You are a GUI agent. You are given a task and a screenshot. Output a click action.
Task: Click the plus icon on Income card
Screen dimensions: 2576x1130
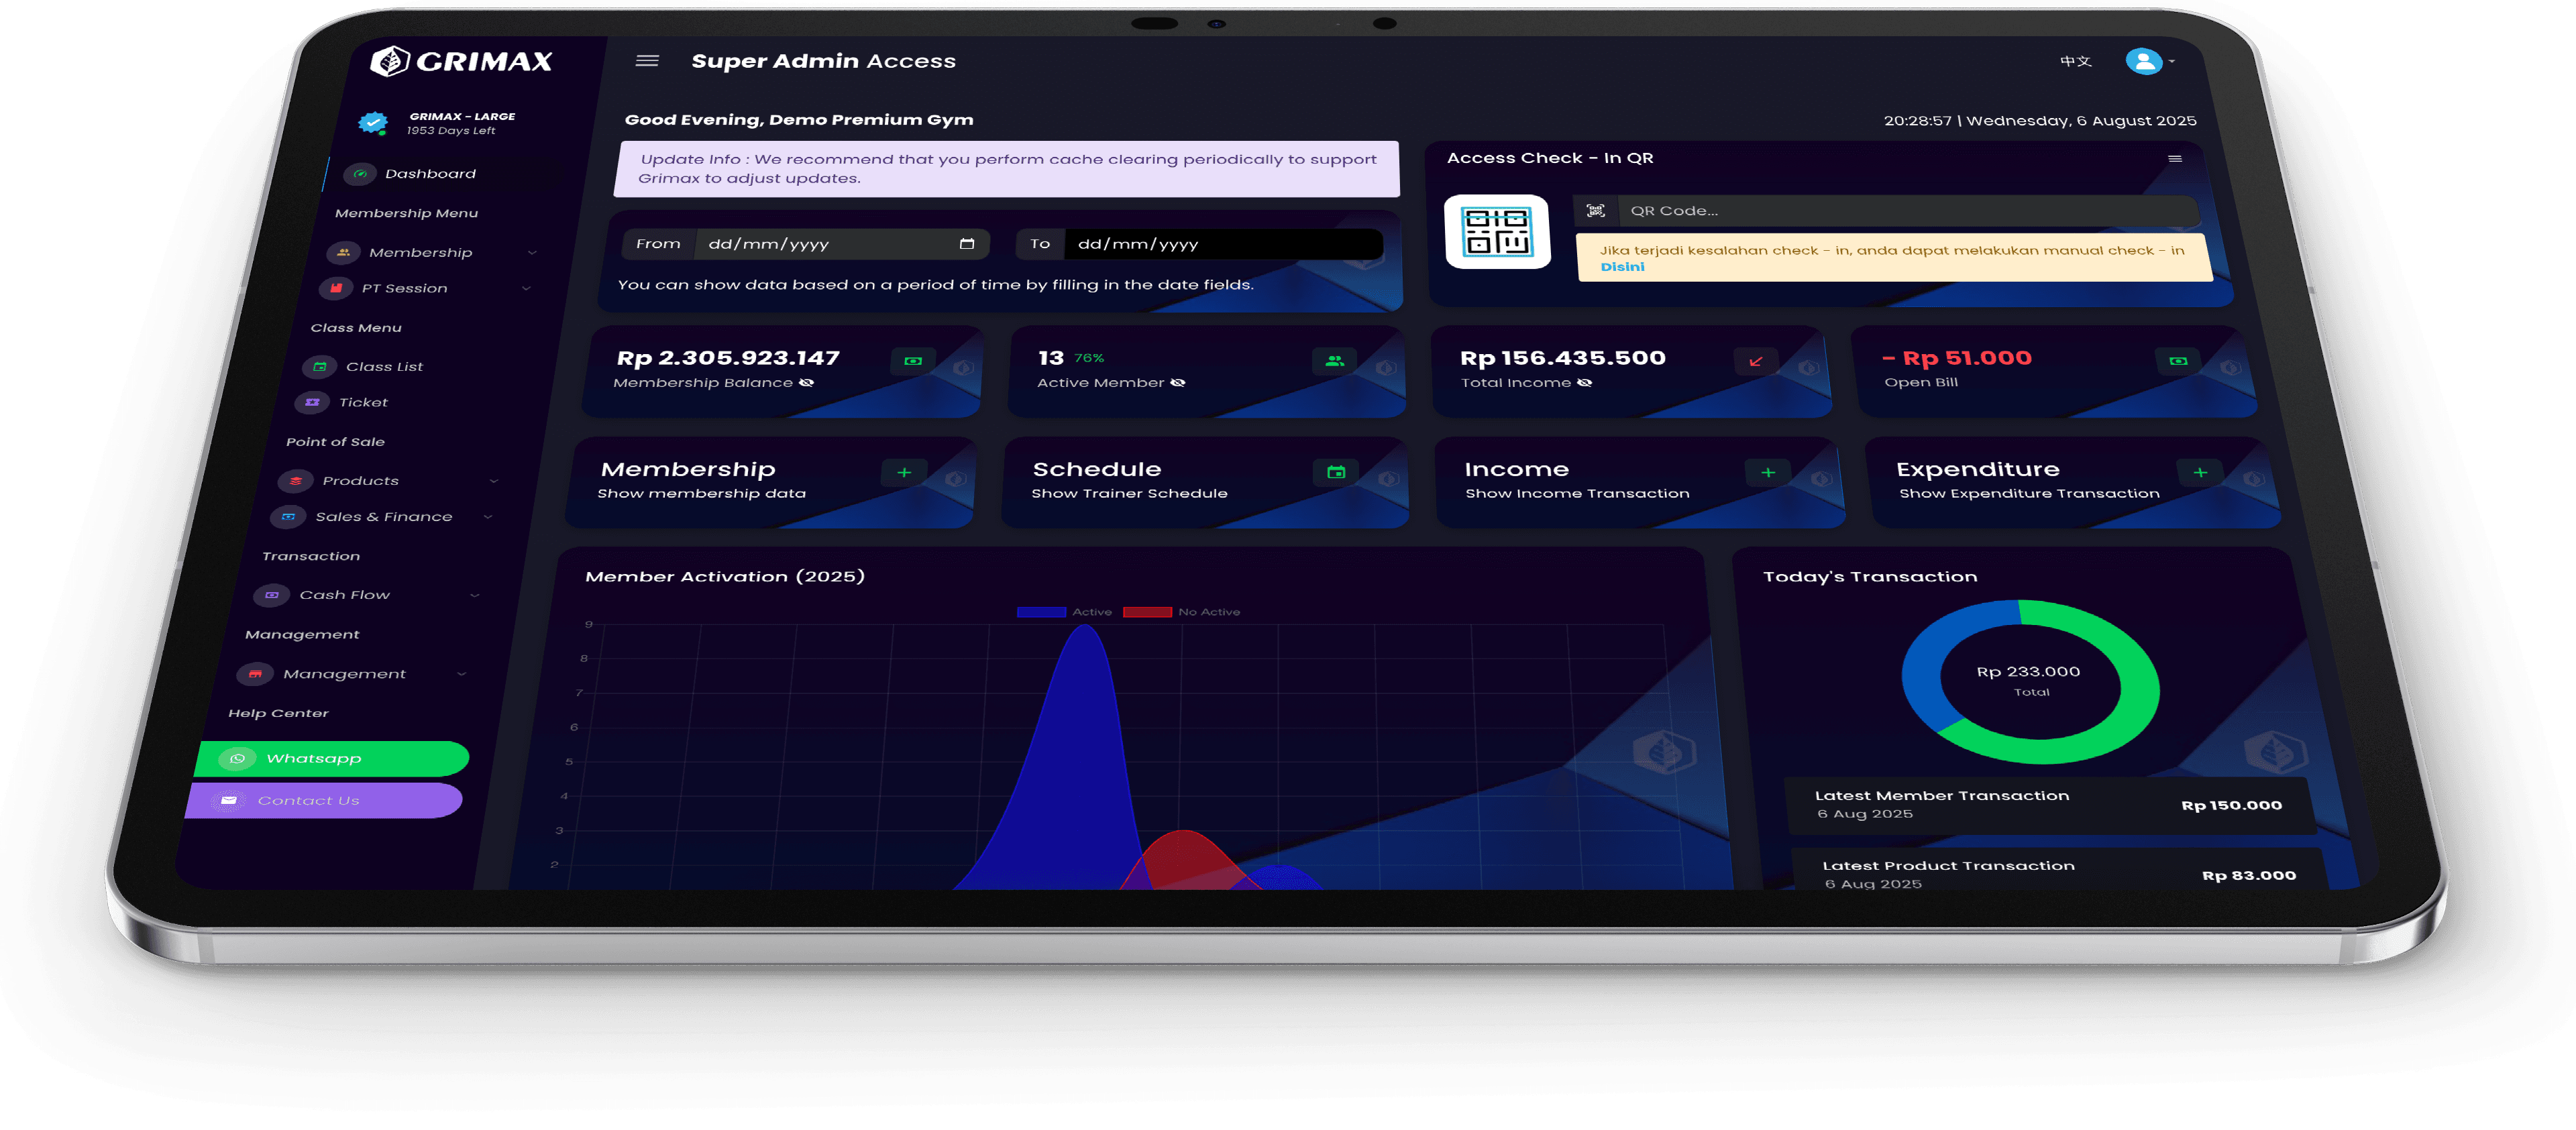1767,472
